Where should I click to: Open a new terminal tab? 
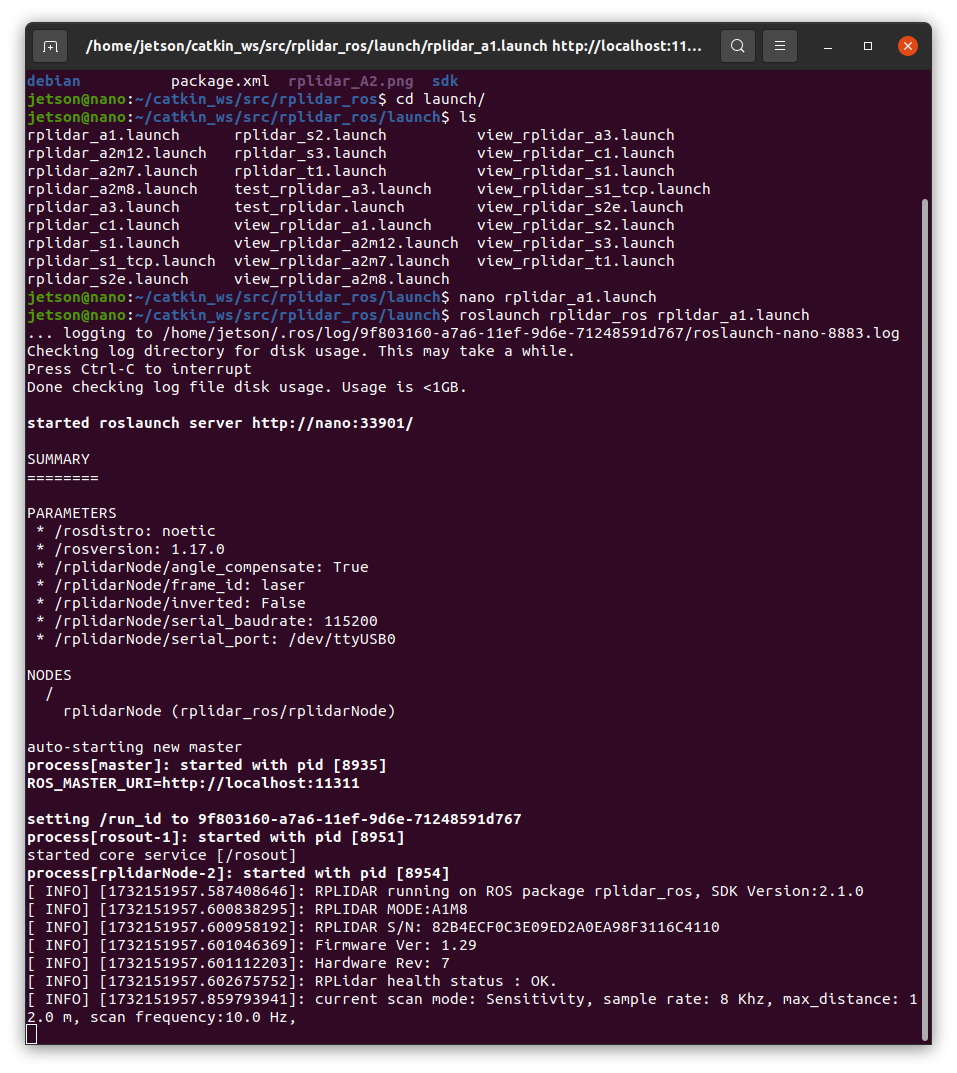[50, 47]
